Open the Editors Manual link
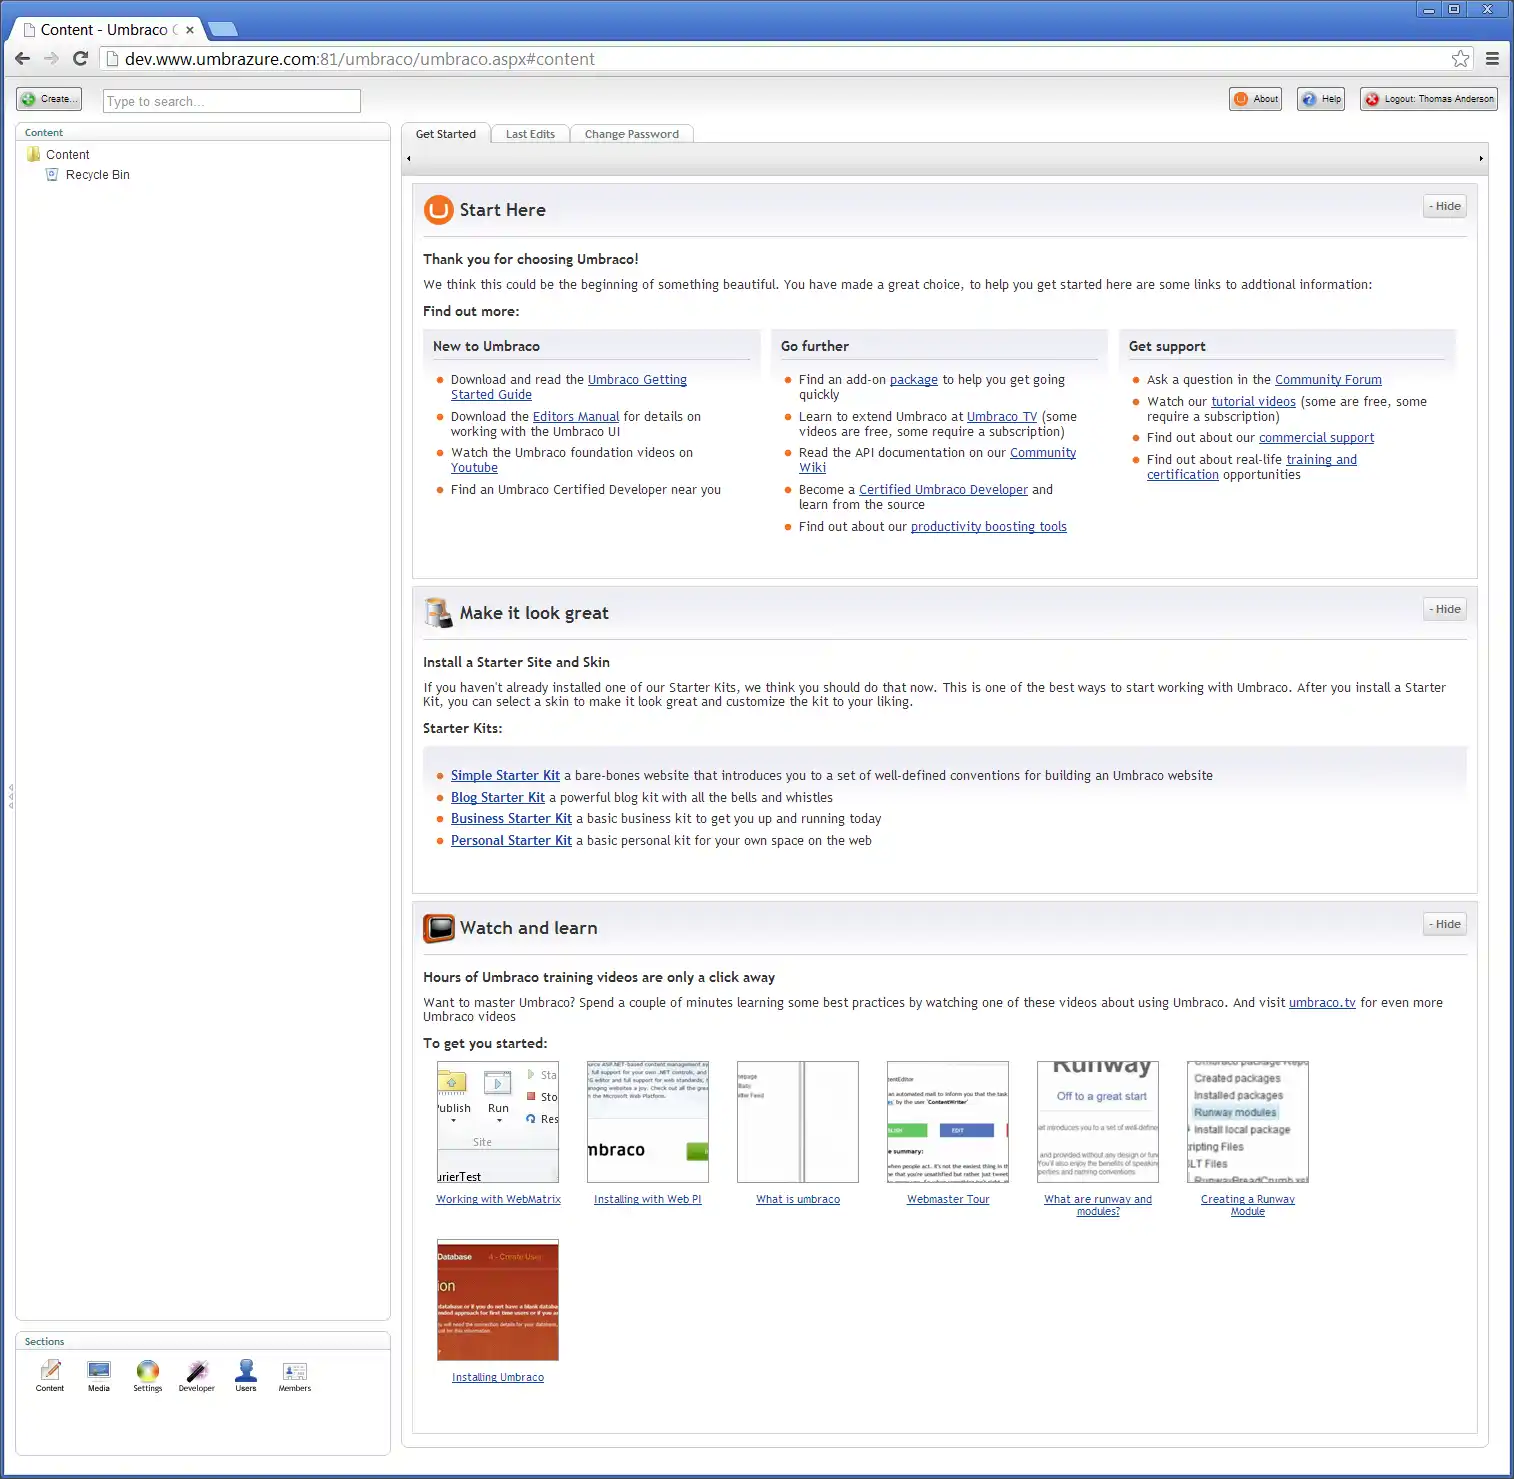 click(x=576, y=417)
